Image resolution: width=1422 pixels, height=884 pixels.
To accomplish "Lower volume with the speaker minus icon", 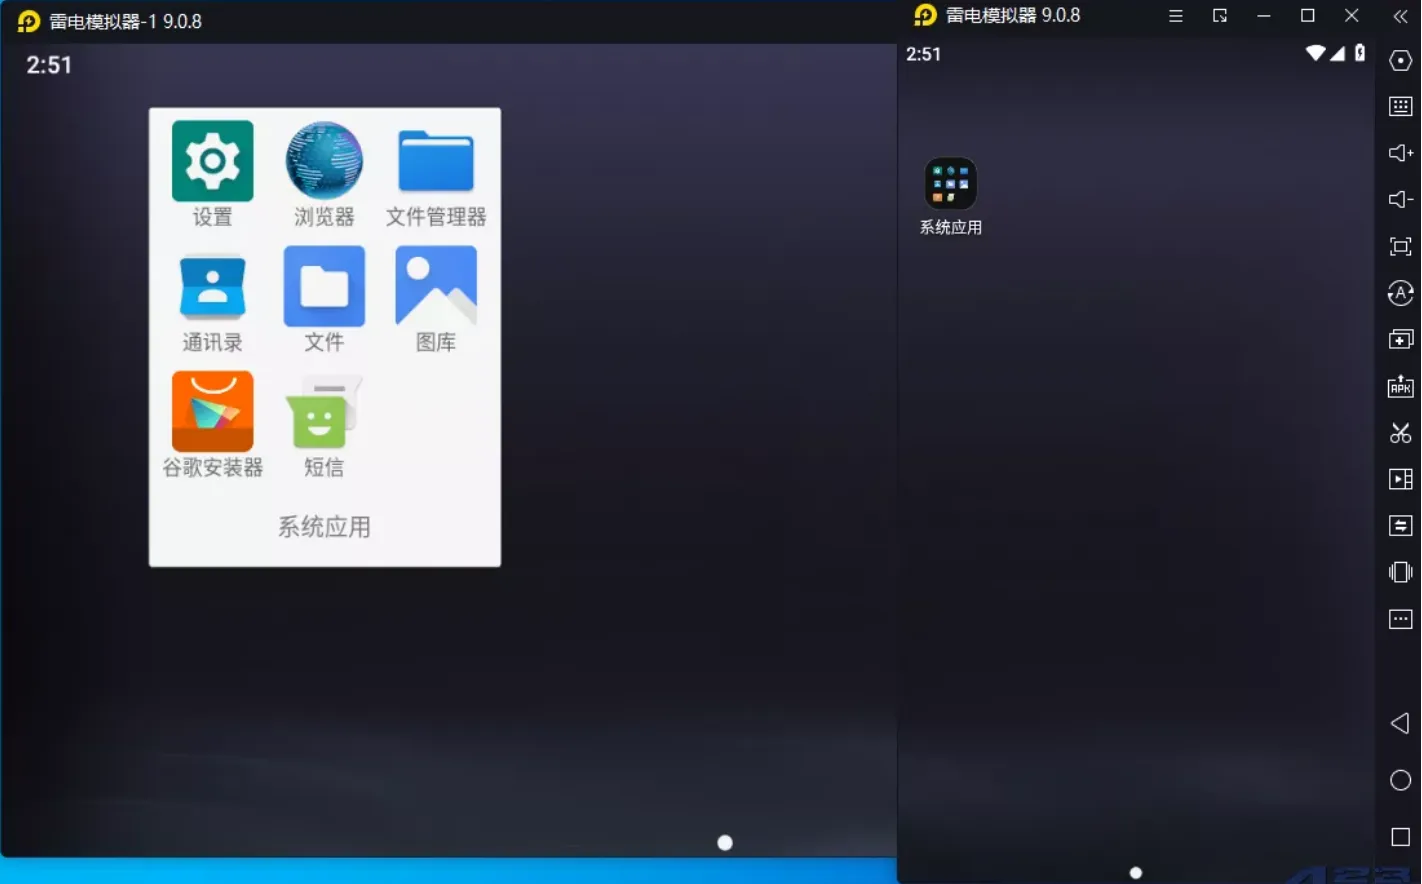I will pyautogui.click(x=1400, y=200).
